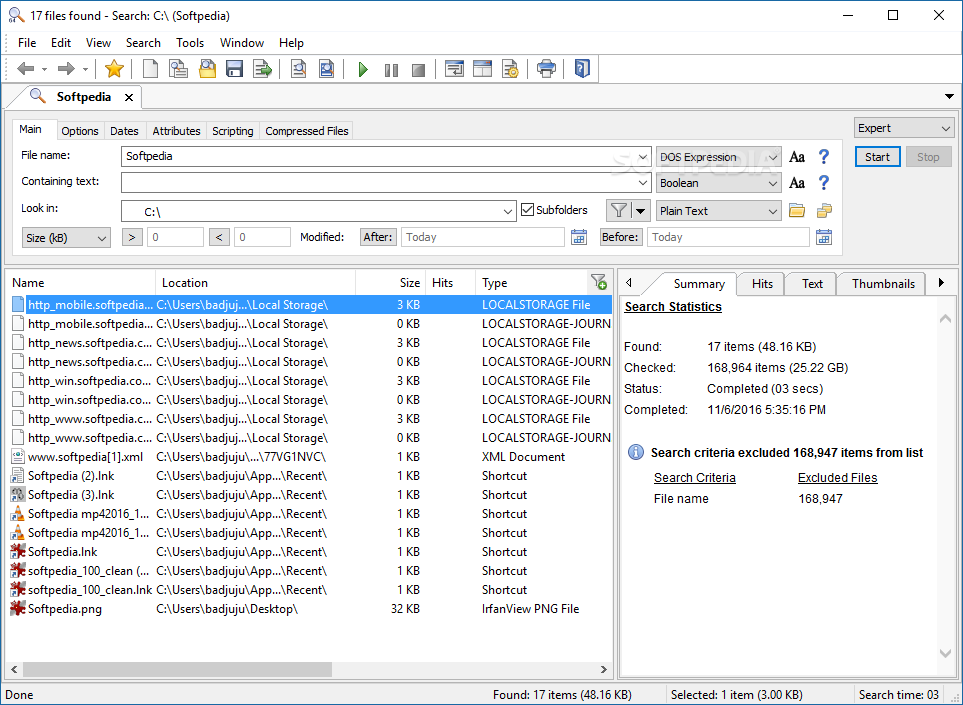
Task: Switch to the Hits tab in right panel
Action: (x=762, y=284)
